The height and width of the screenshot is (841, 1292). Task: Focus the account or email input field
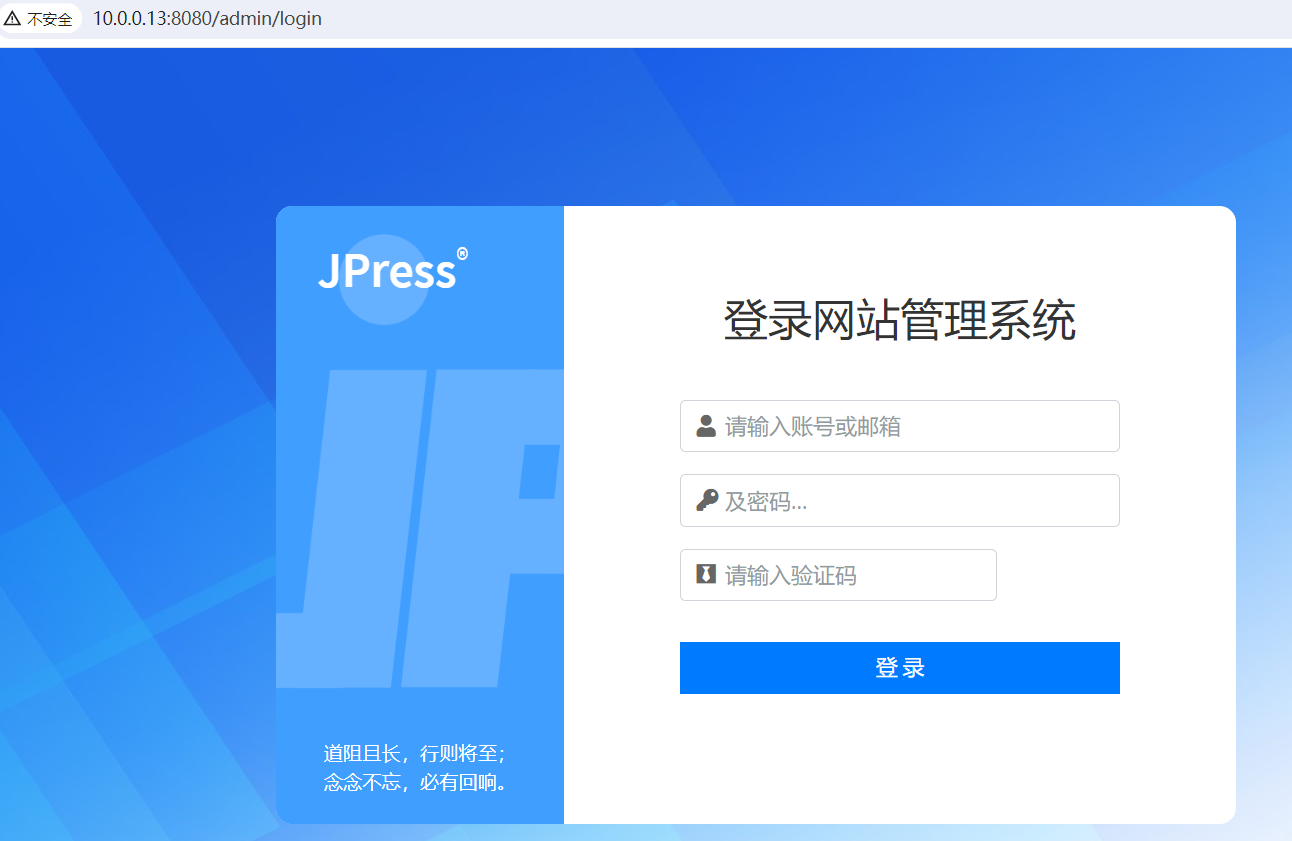[x=900, y=426]
